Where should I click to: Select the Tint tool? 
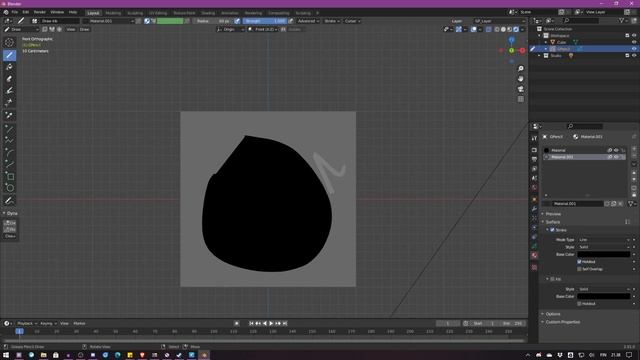9,91
